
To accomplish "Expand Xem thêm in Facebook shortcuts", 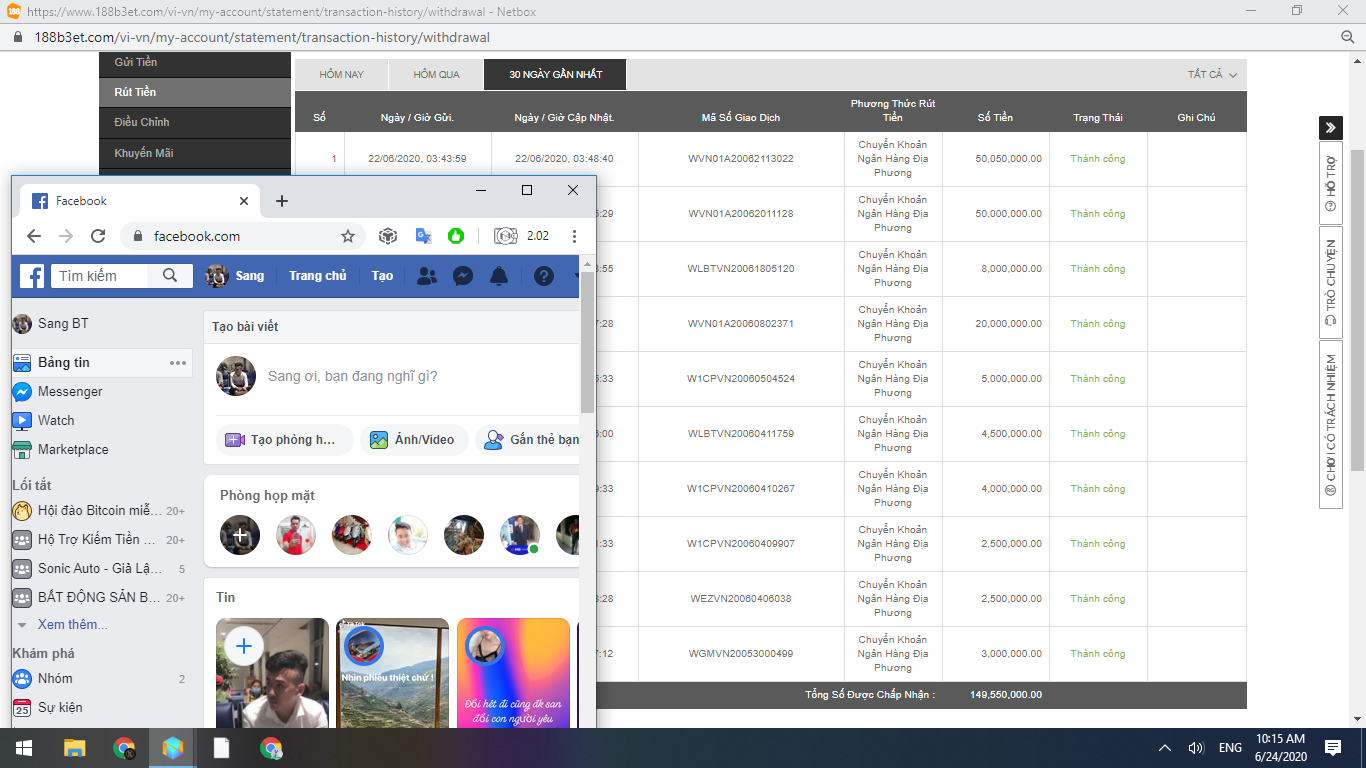I will [72, 625].
